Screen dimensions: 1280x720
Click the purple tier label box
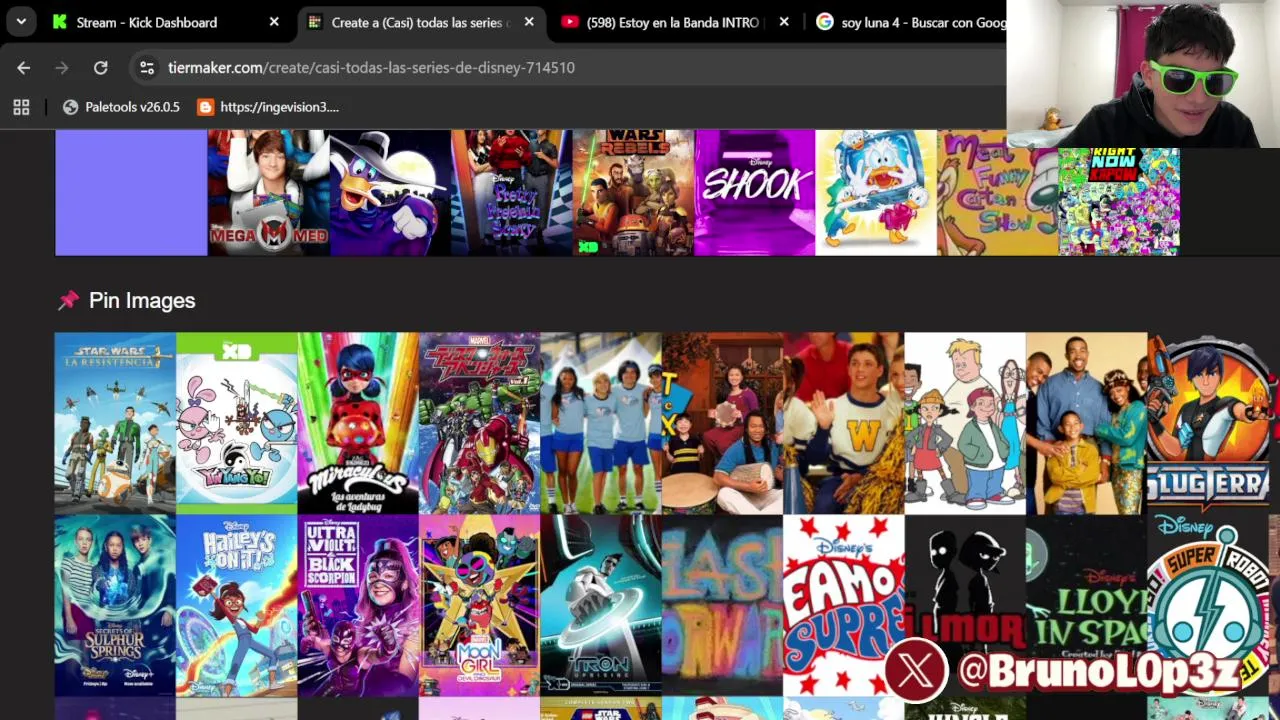[x=131, y=193]
